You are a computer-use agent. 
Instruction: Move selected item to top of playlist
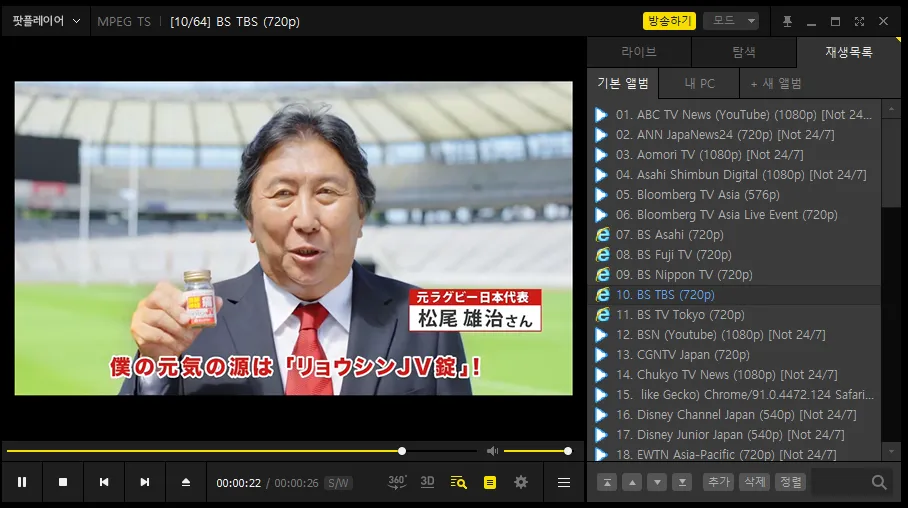tap(607, 482)
